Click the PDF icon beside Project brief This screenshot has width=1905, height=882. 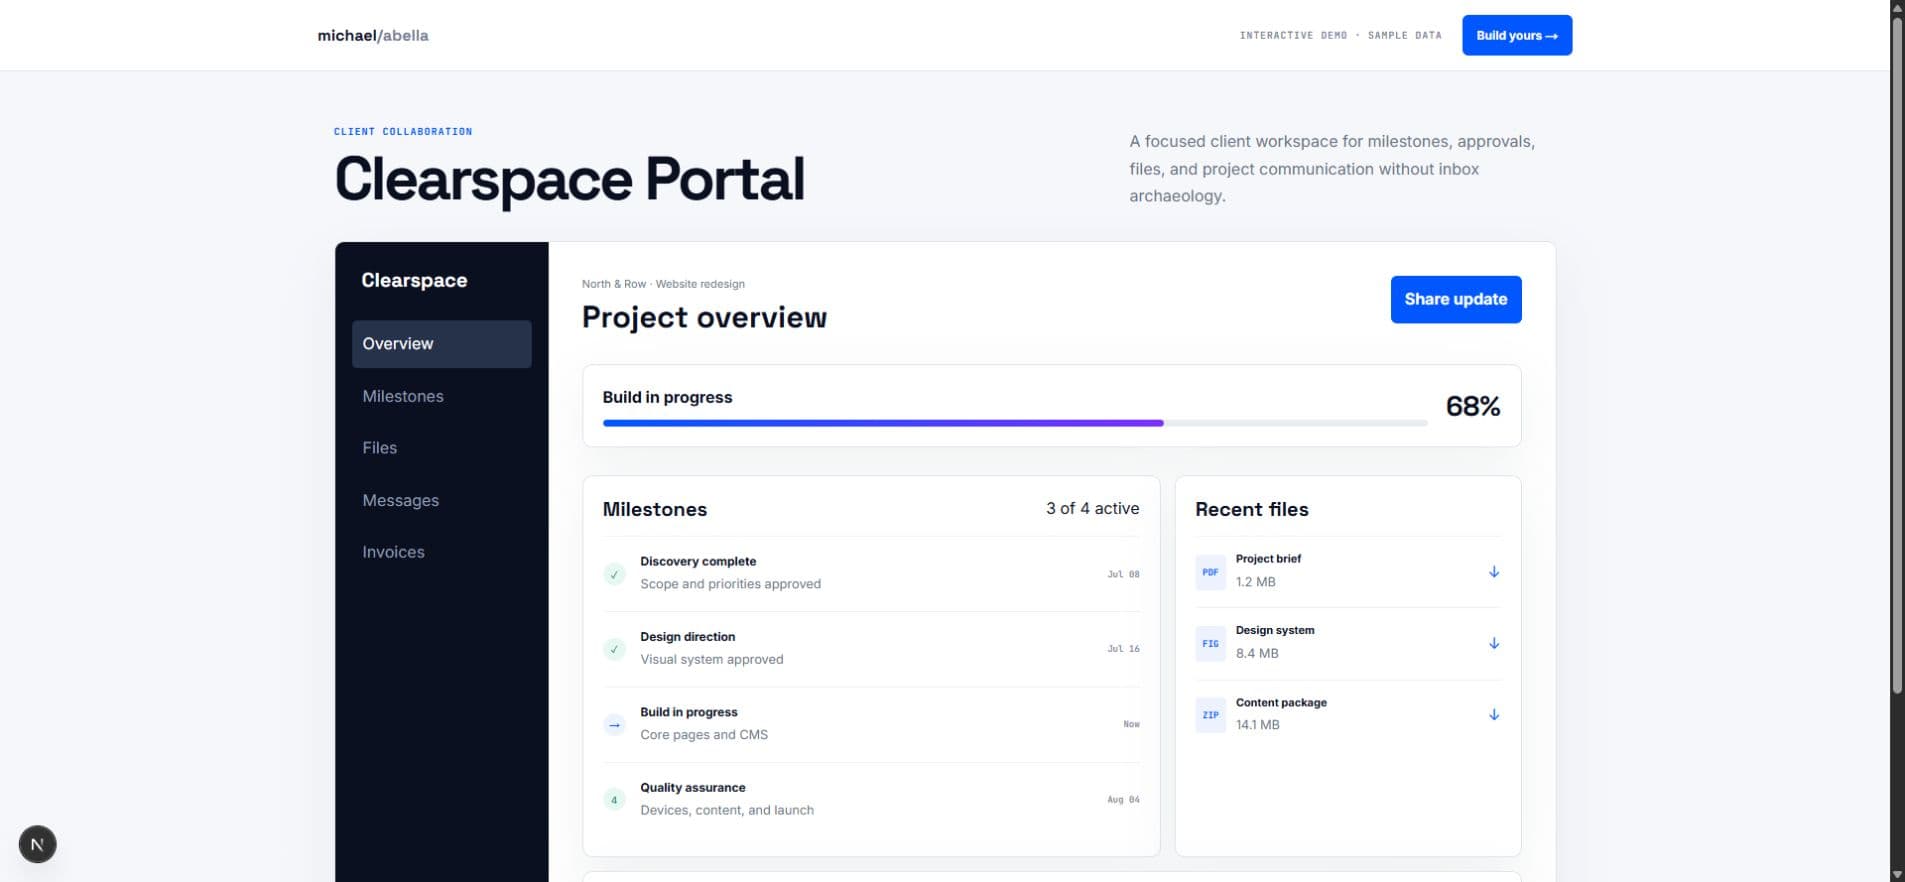pyautogui.click(x=1210, y=572)
